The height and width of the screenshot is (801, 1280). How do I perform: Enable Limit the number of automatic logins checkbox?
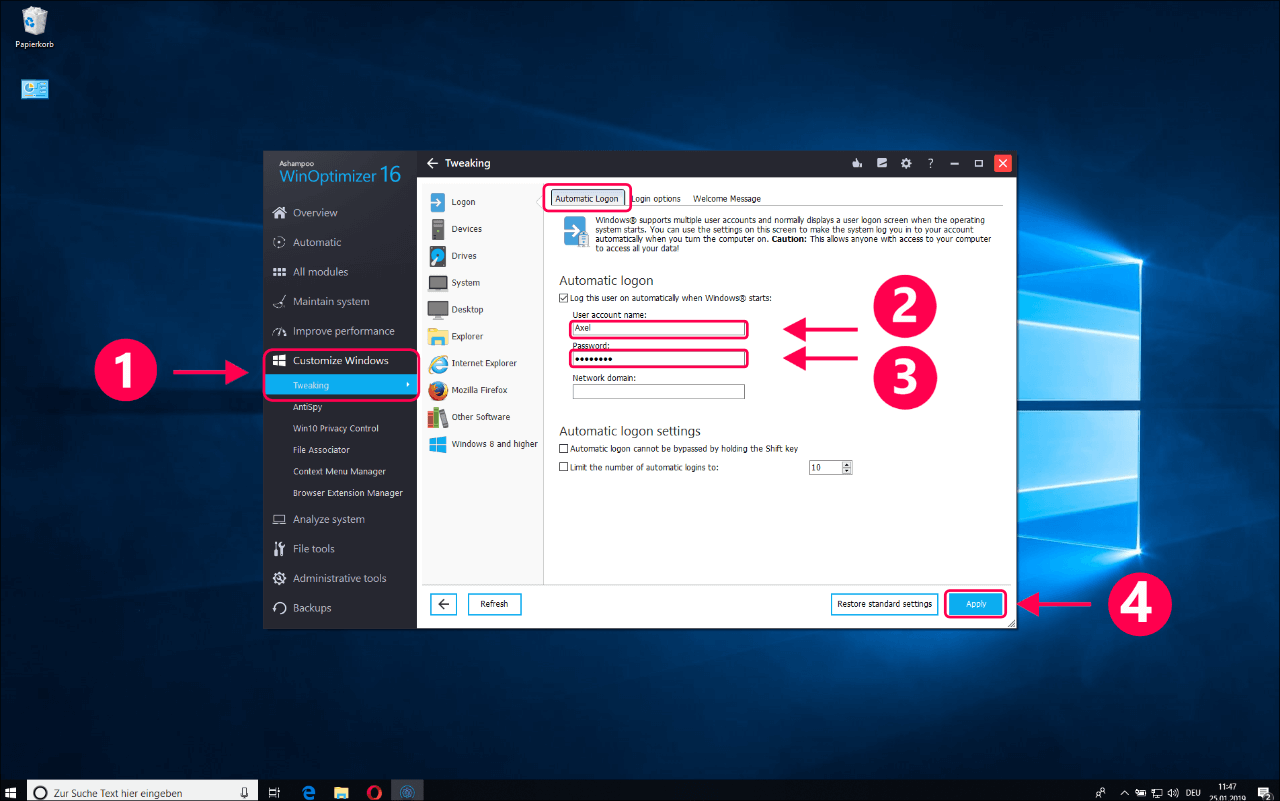coord(563,467)
